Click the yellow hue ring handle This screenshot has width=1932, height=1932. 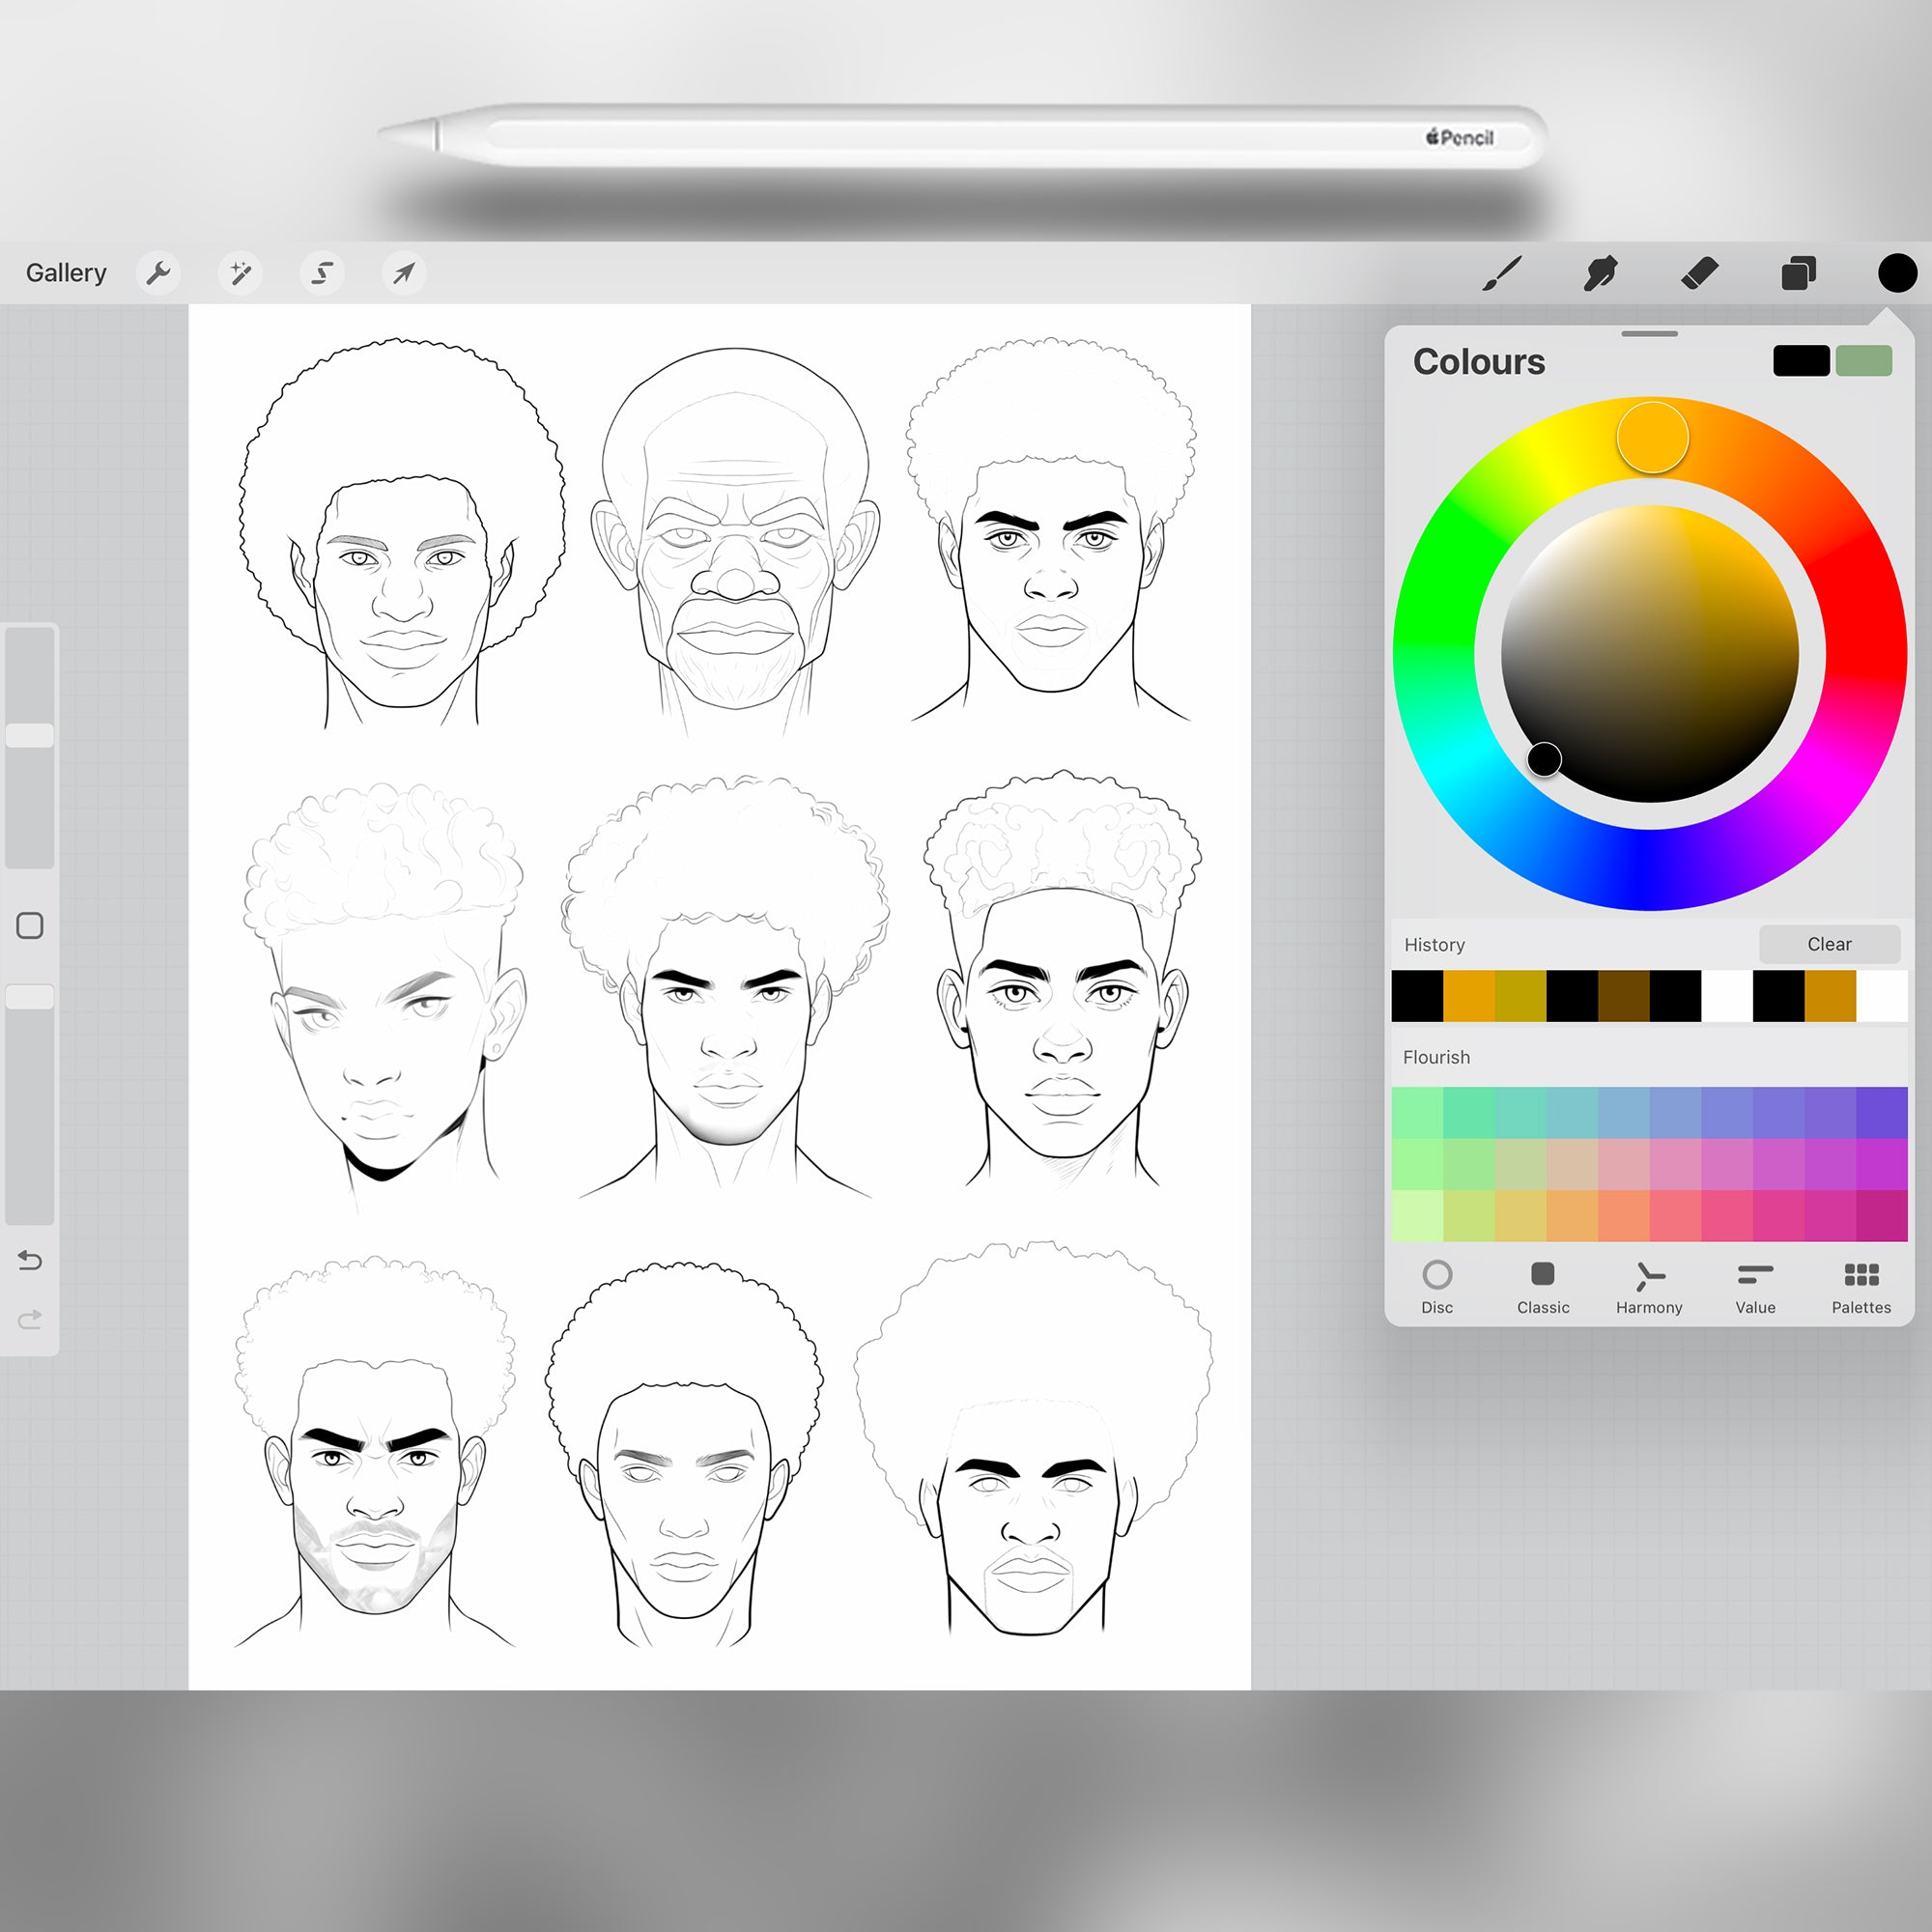tap(1652, 437)
